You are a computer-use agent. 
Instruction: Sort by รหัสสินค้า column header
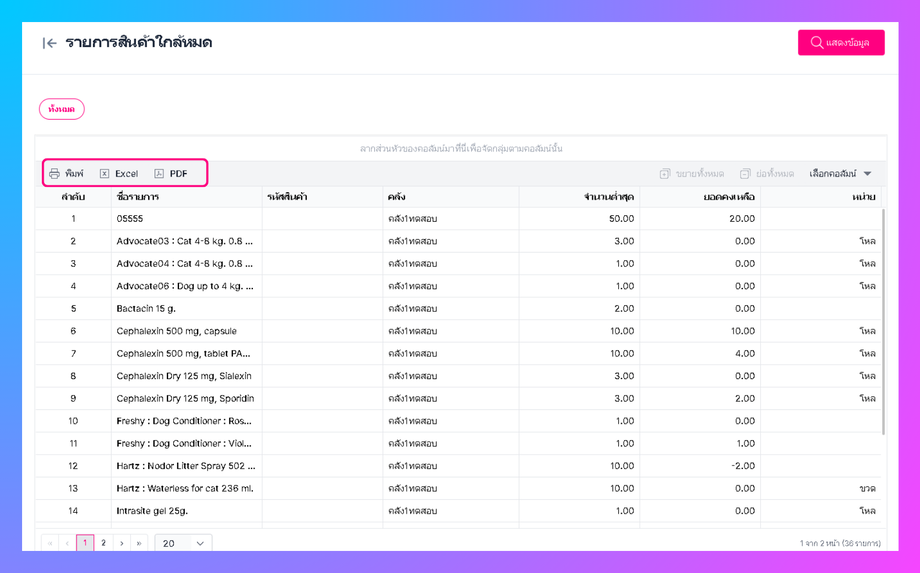[x=322, y=197]
